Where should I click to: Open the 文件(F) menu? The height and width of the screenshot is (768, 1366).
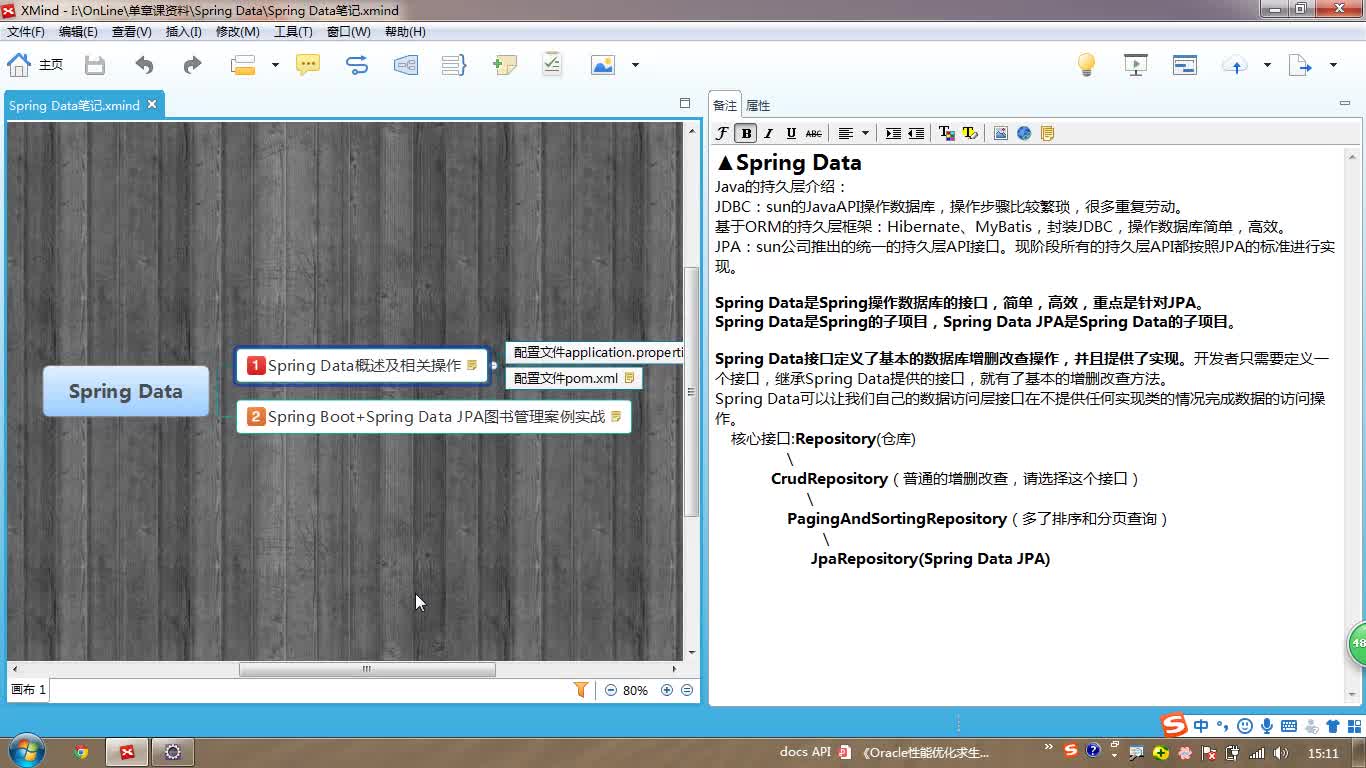pos(26,32)
